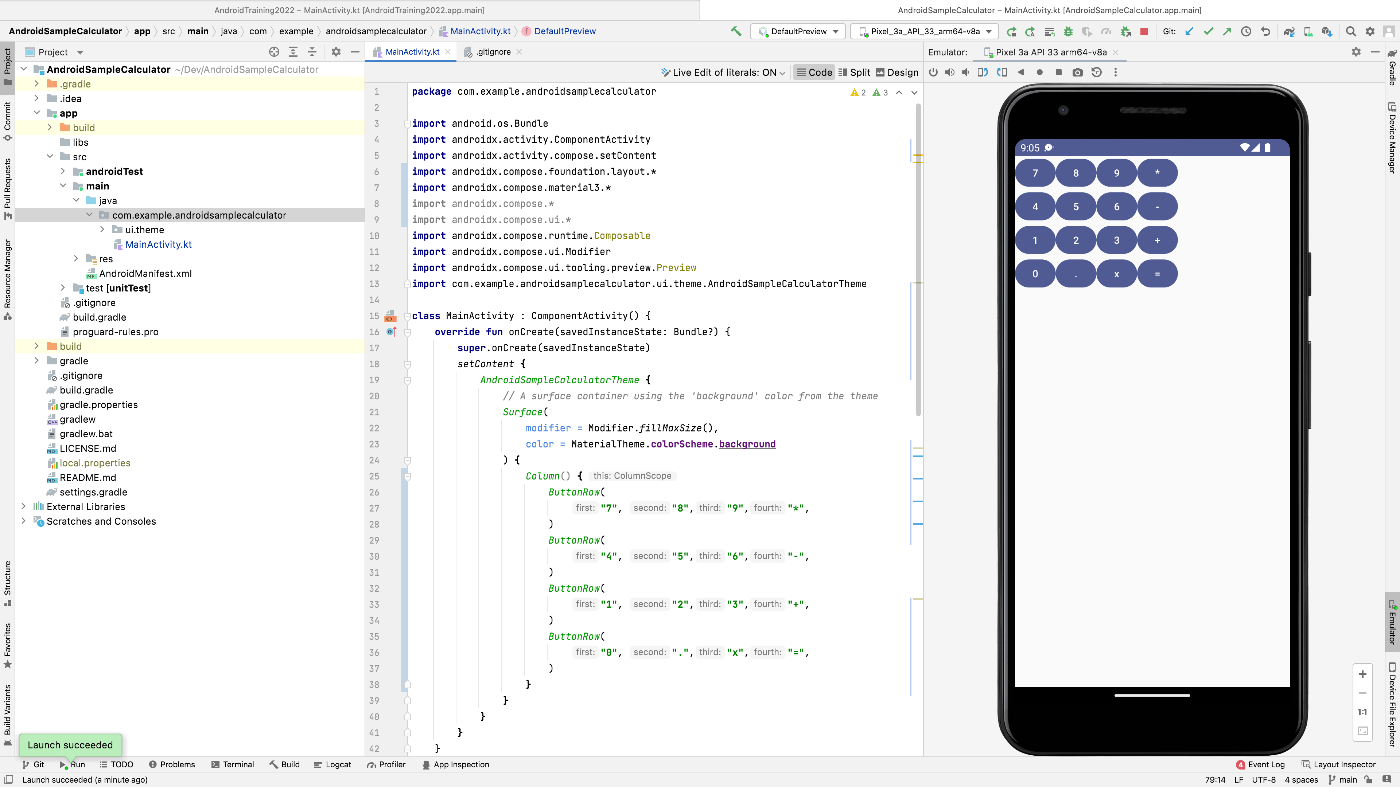Expand the ui.theme package
The height and width of the screenshot is (787, 1400).
coord(102,229)
